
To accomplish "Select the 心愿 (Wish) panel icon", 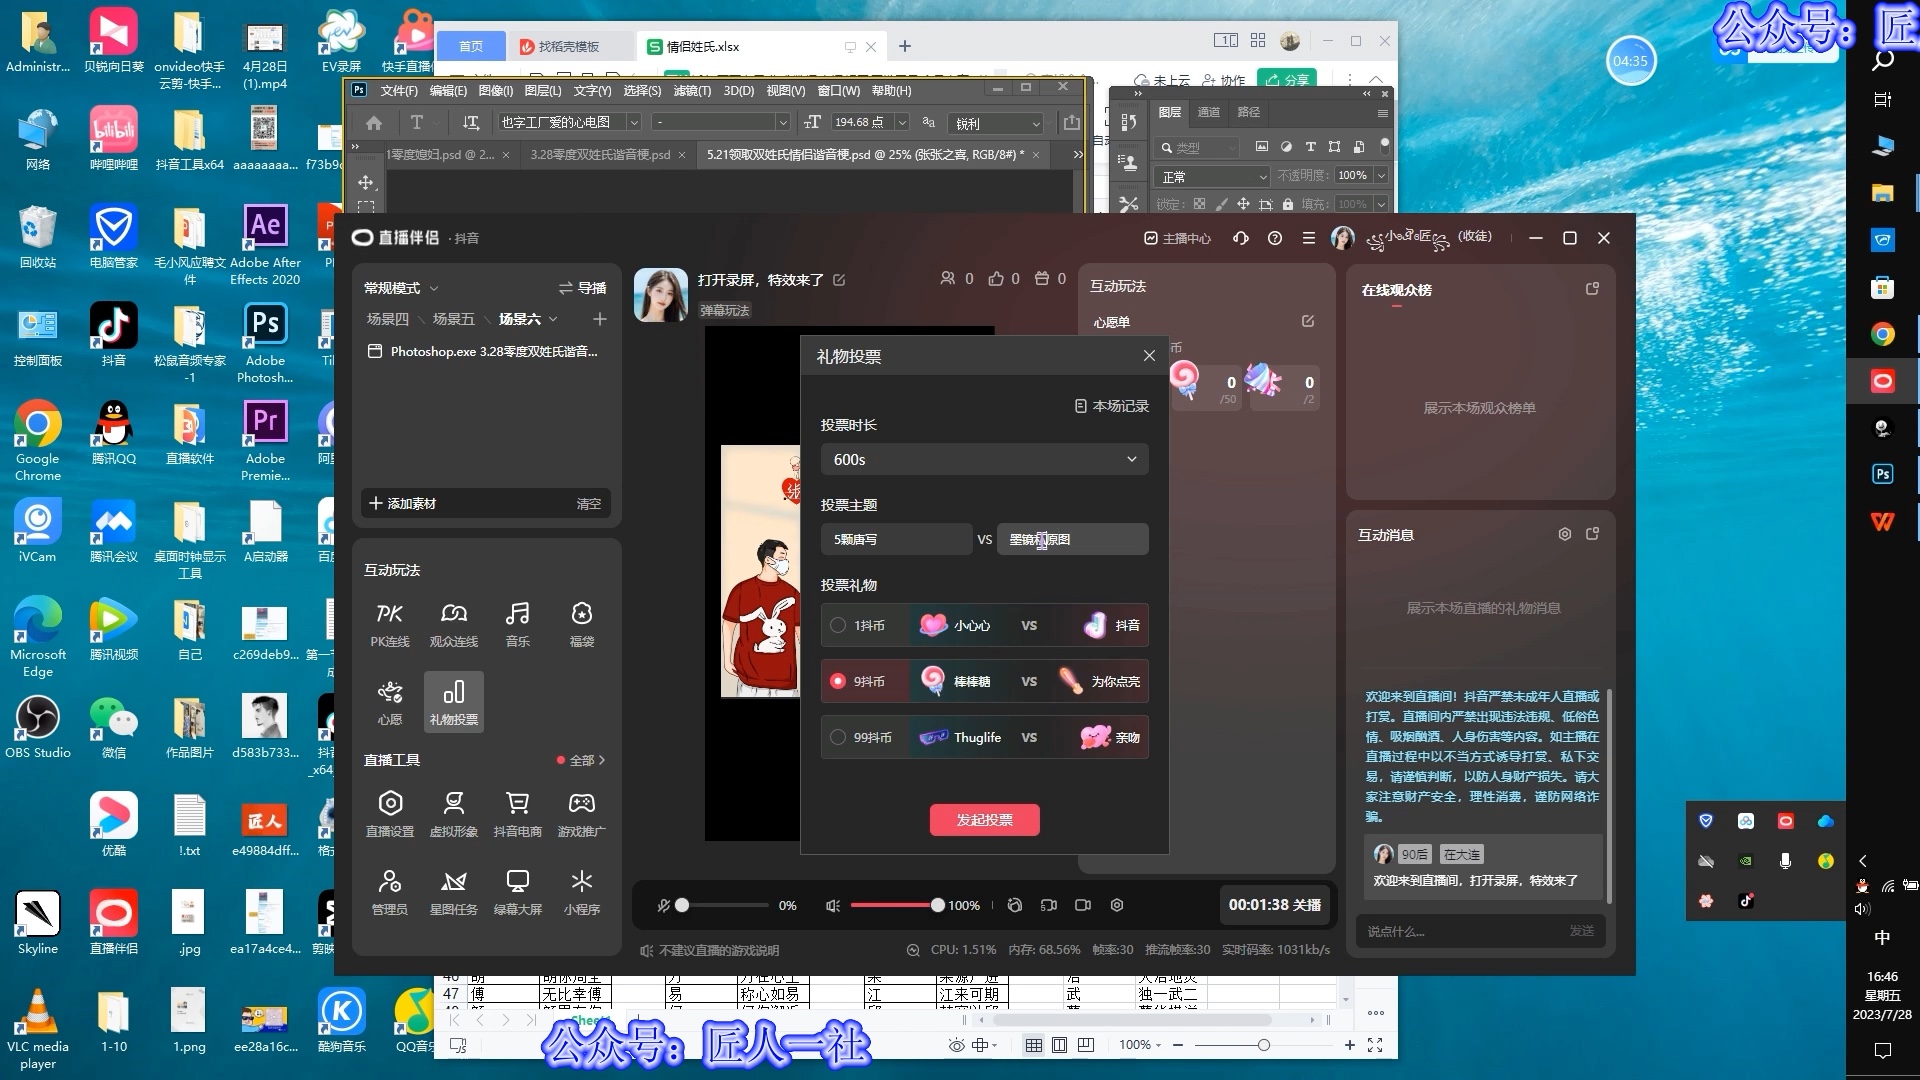I will point(390,700).
